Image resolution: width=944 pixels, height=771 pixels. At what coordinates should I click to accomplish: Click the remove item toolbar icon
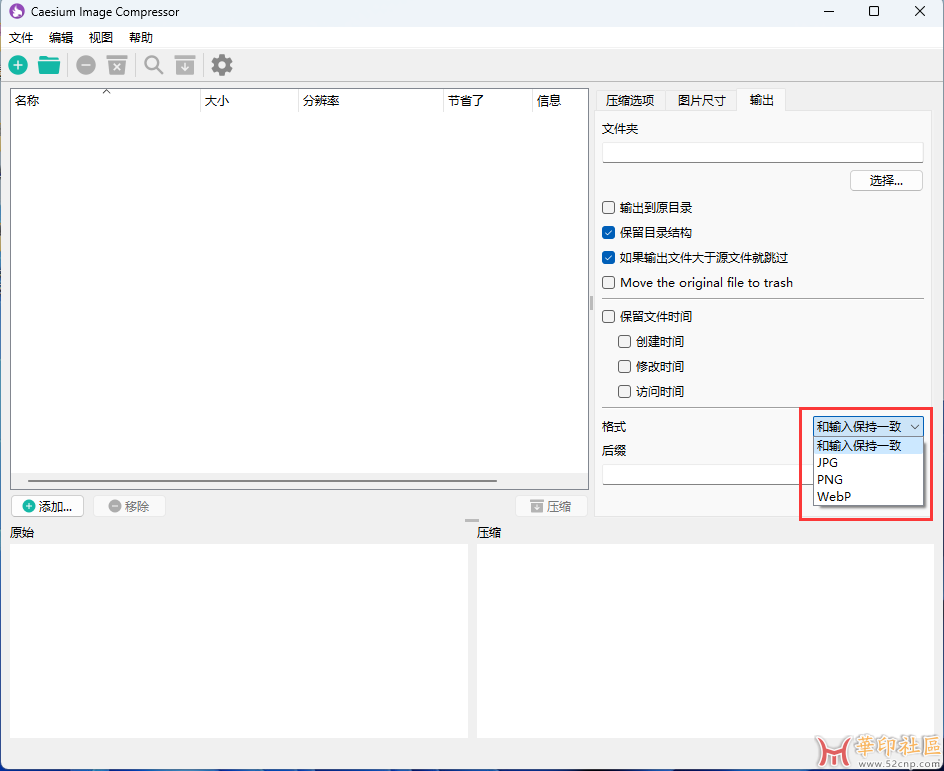click(86, 65)
